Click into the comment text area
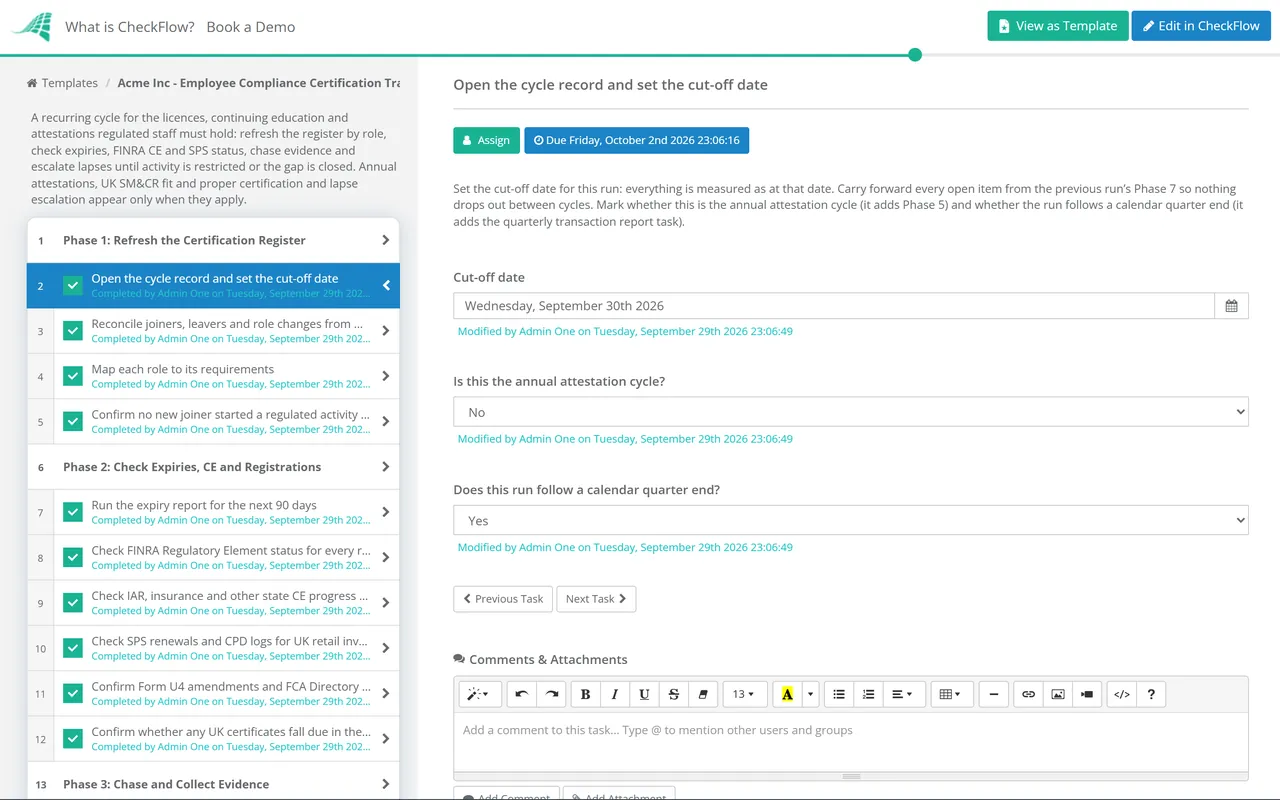The height and width of the screenshot is (800, 1280). coord(851,741)
